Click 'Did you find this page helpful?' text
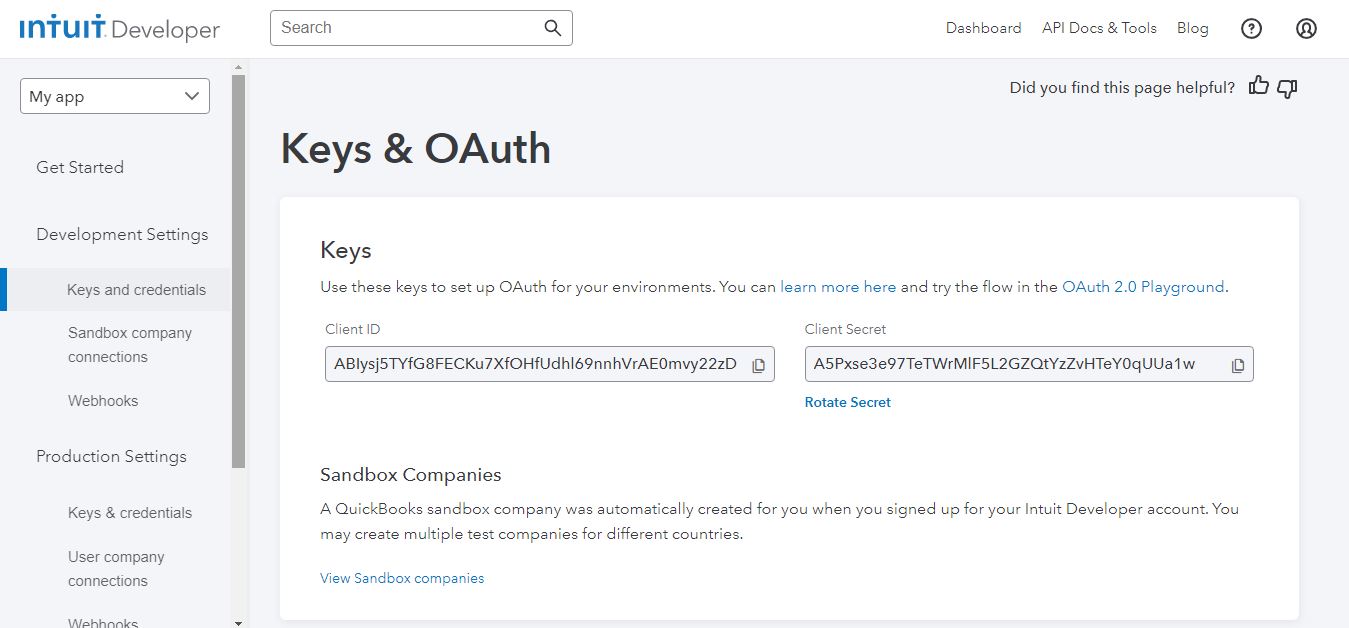1349x628 pixels. click(x=1122, y=88)
